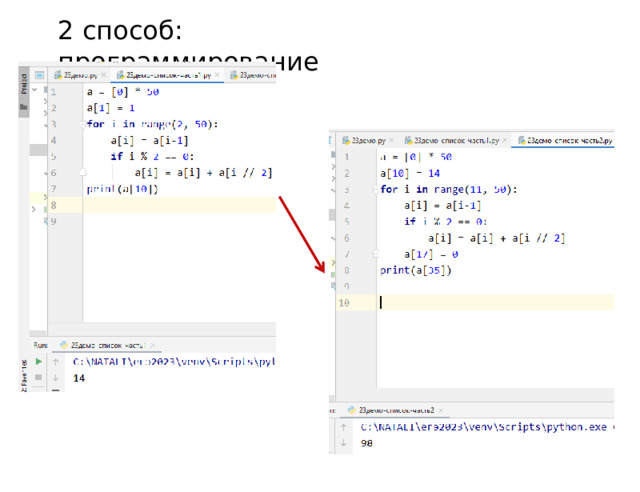Click the python.exe path in the right console output
The image size is (640, 492).
[x=484, y=427]
